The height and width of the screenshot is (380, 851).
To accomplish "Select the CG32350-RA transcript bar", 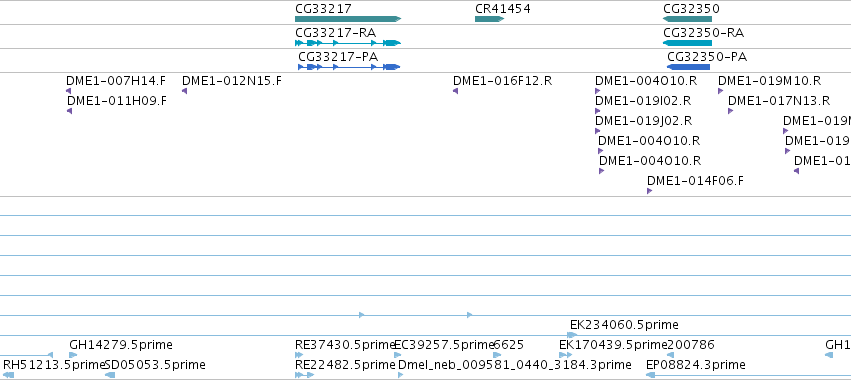I will click(x=687, y=43).
